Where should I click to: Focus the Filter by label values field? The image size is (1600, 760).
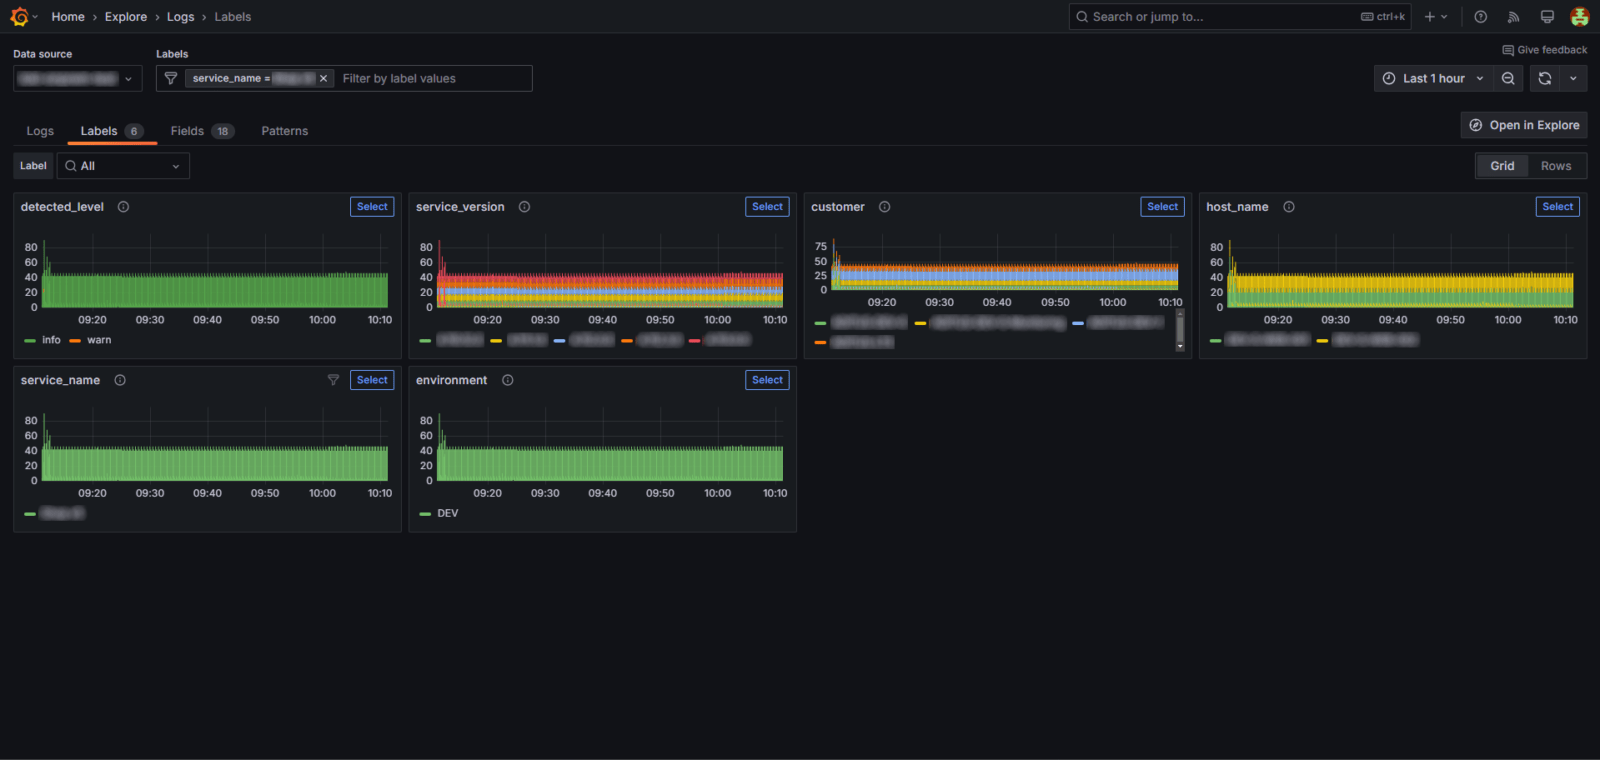point(434,78)
